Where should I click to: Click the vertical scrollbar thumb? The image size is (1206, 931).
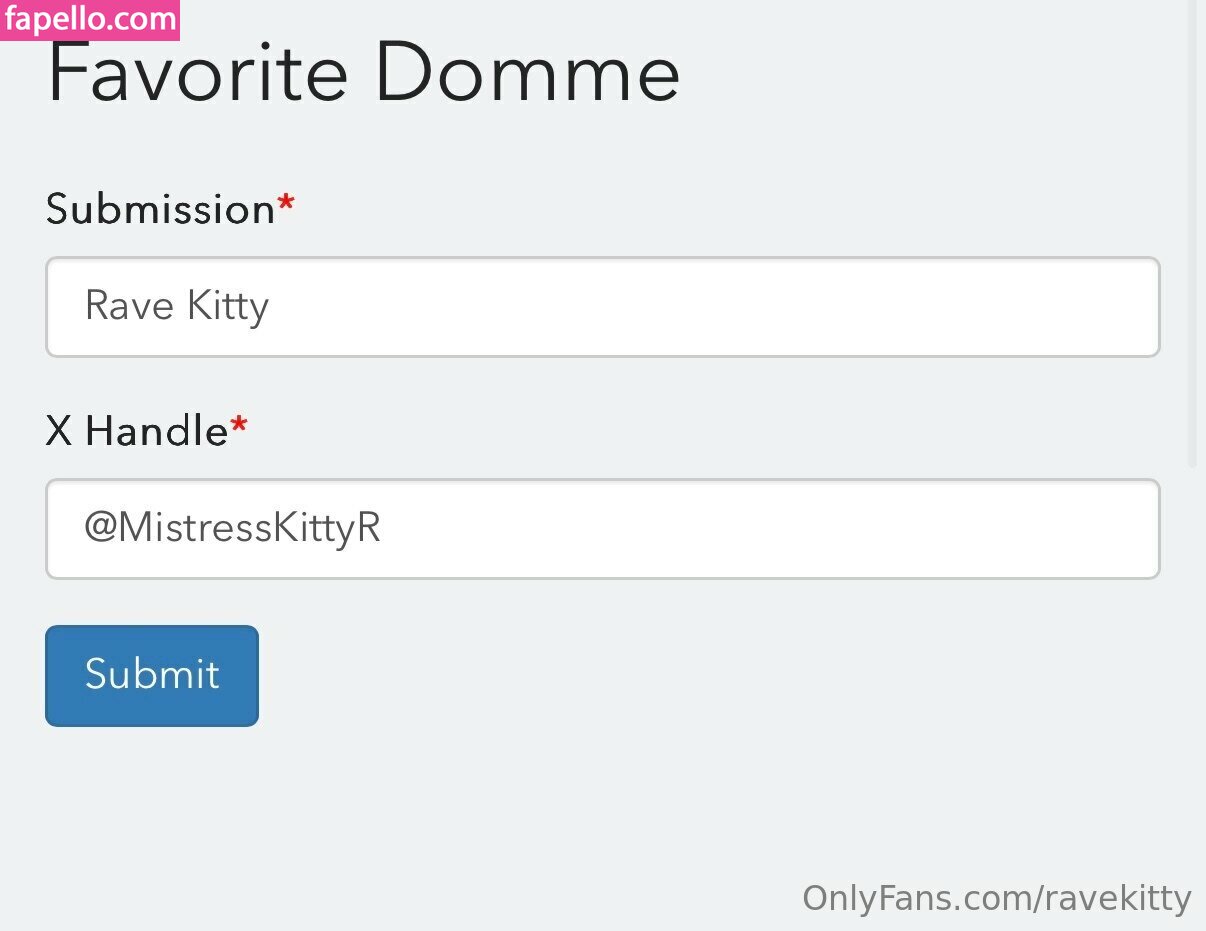point(1192,230)
